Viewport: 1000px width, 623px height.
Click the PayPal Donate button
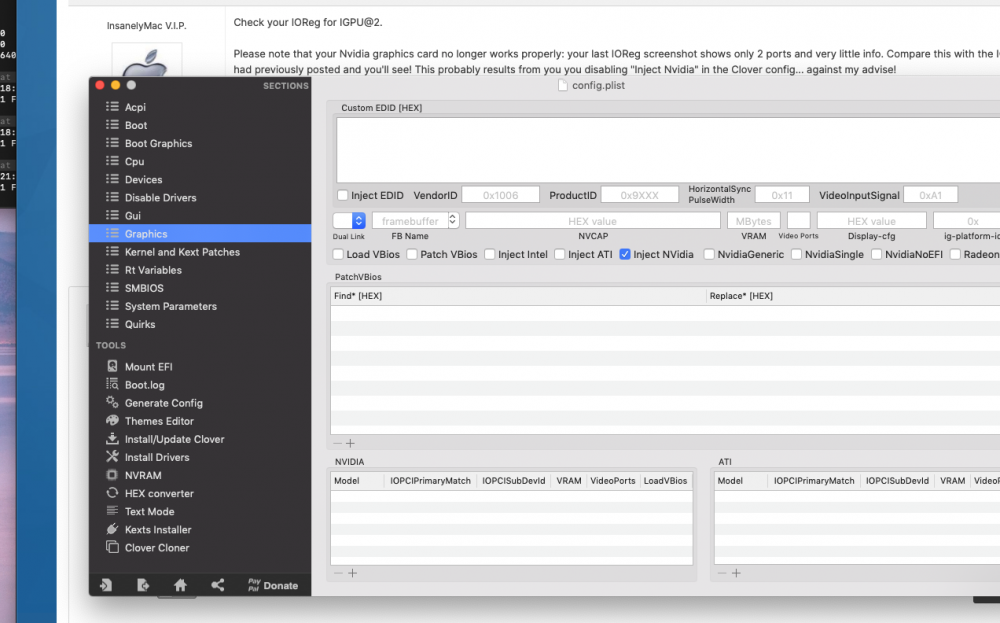(x=273, y=585)
